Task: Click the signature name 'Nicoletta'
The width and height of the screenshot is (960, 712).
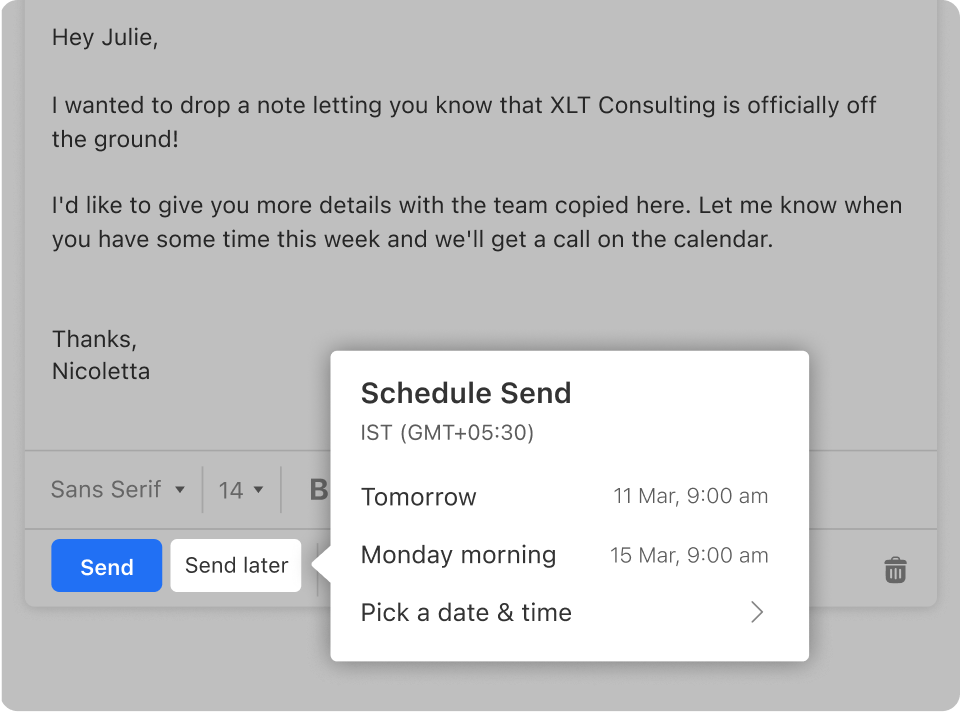Action: [x=100, y=370]
